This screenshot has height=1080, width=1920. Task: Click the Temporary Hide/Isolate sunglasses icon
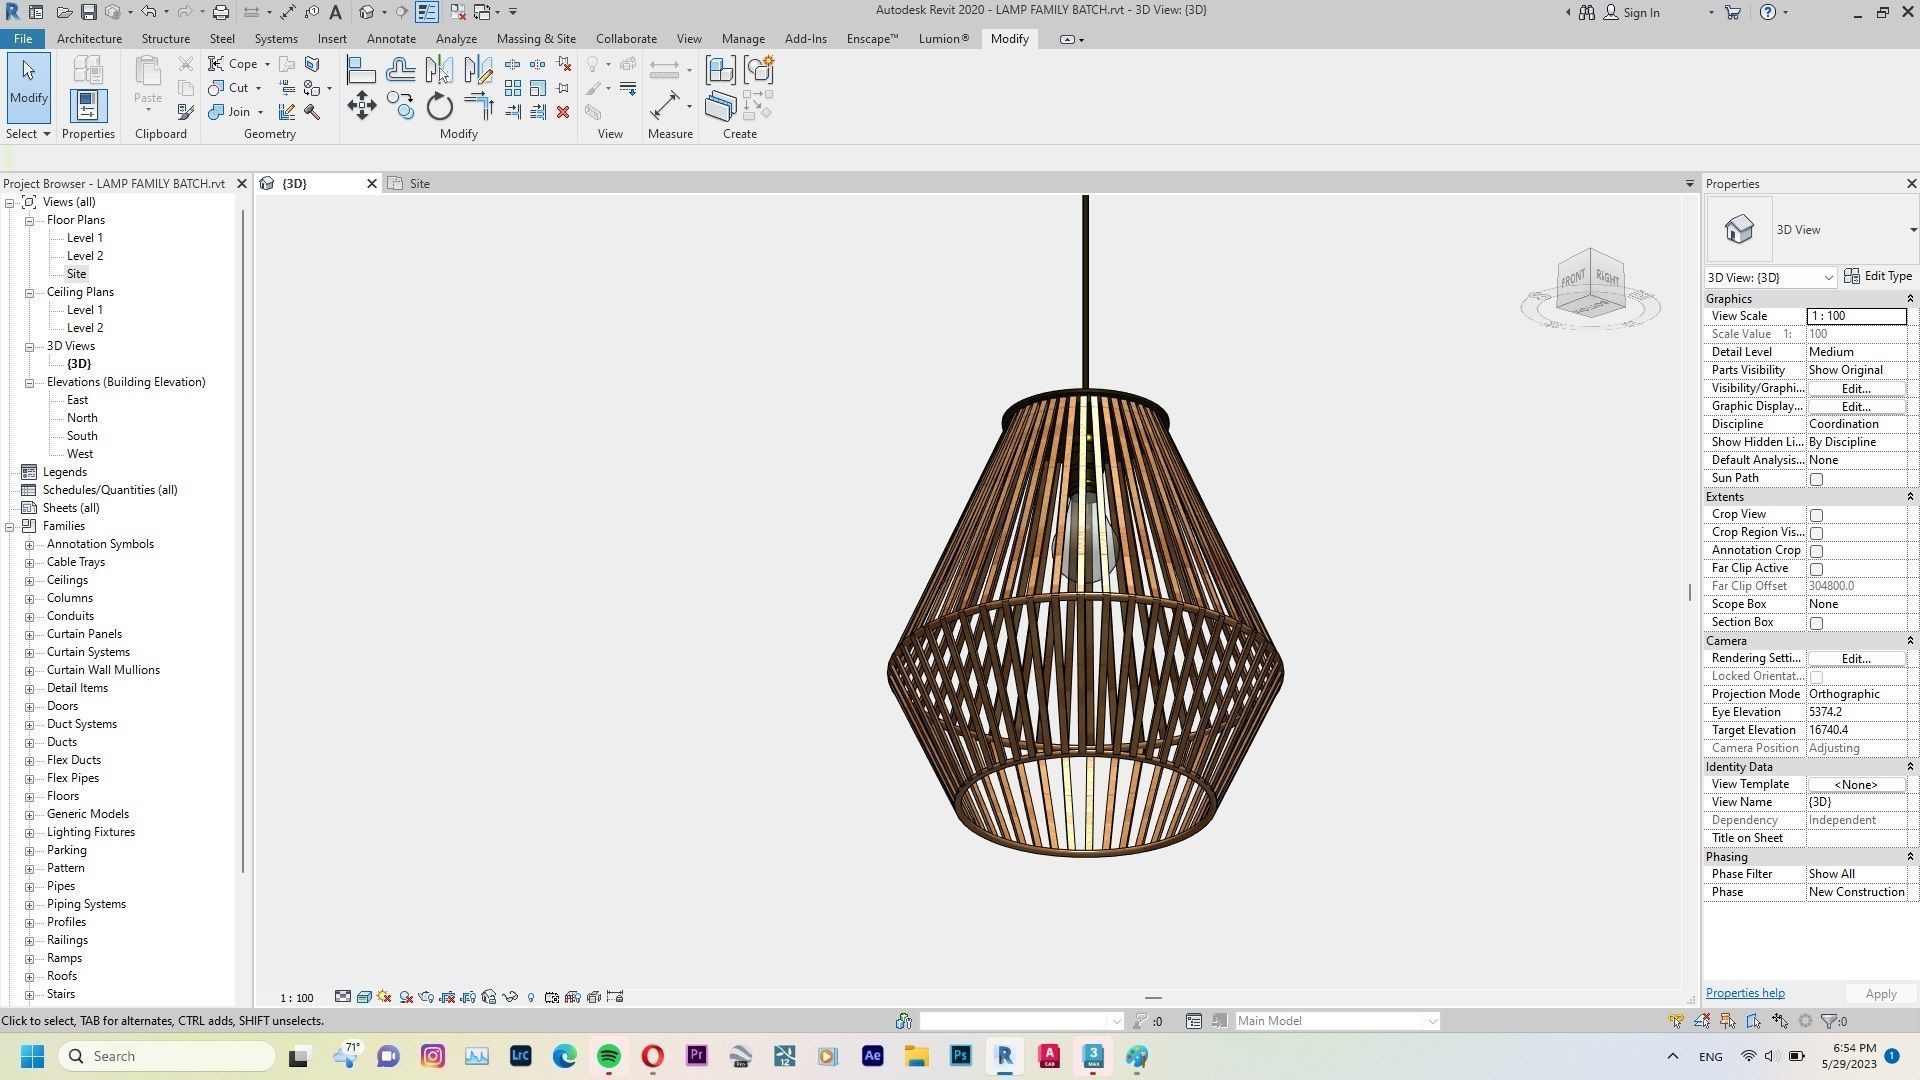click(510, 997)
